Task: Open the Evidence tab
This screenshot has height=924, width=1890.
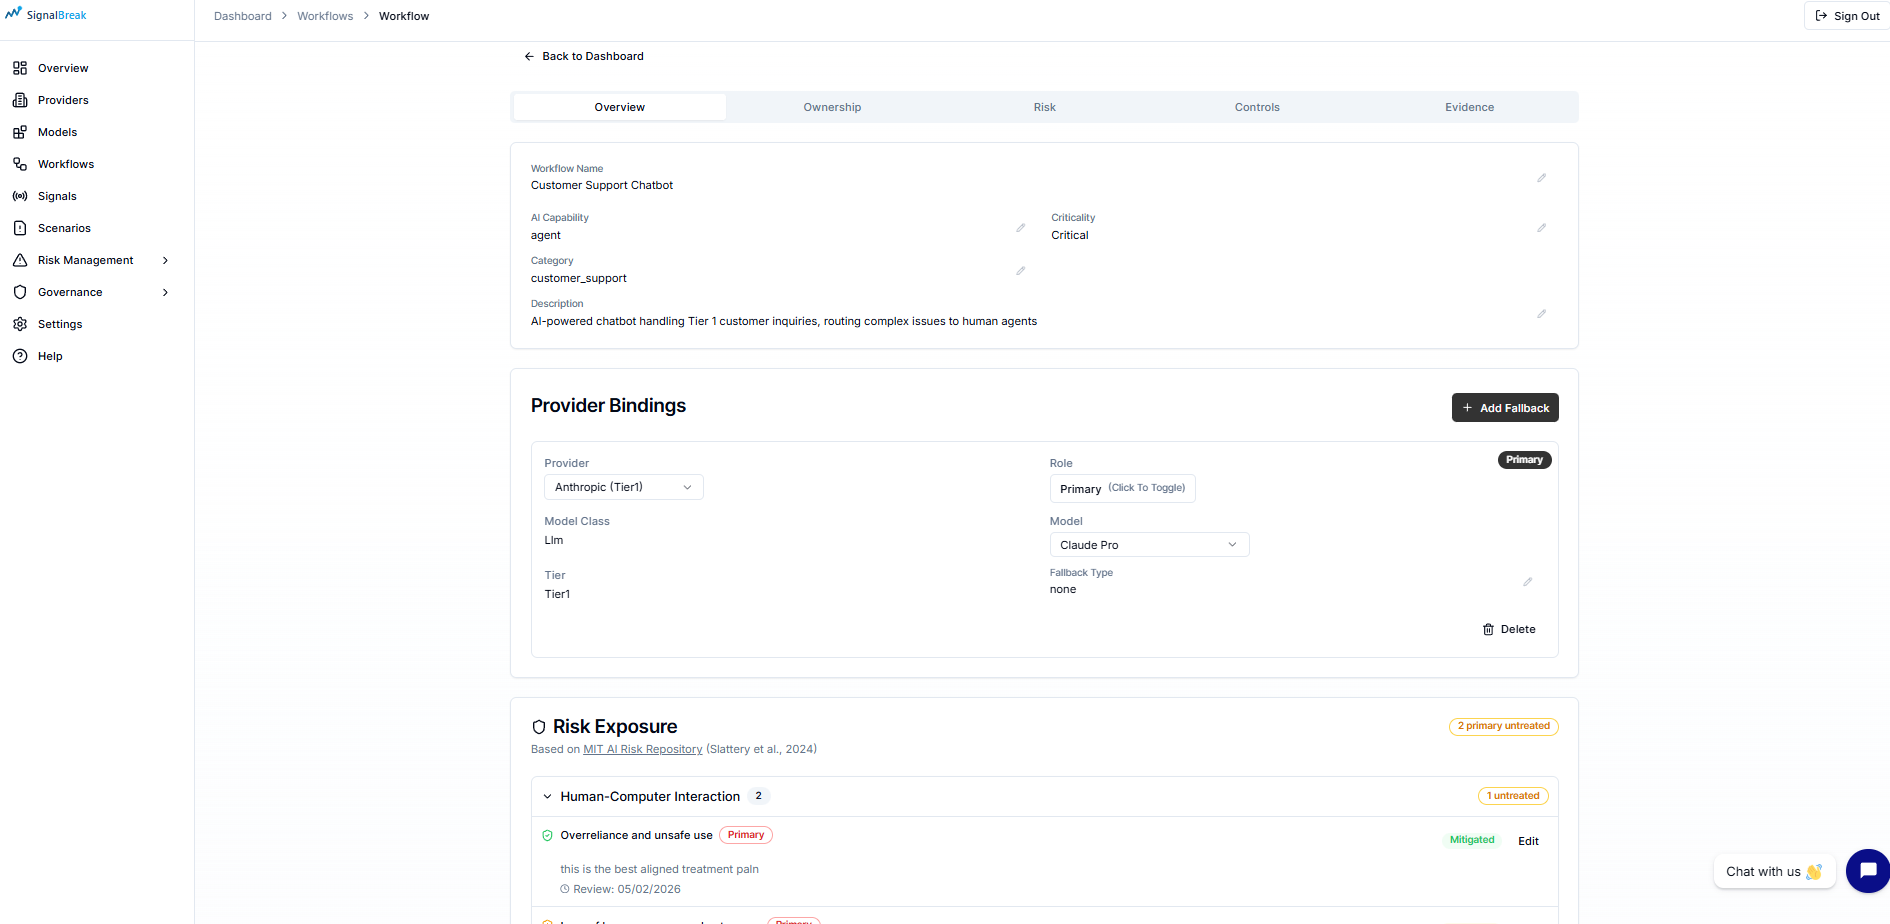Action: tap(1469, 107)
